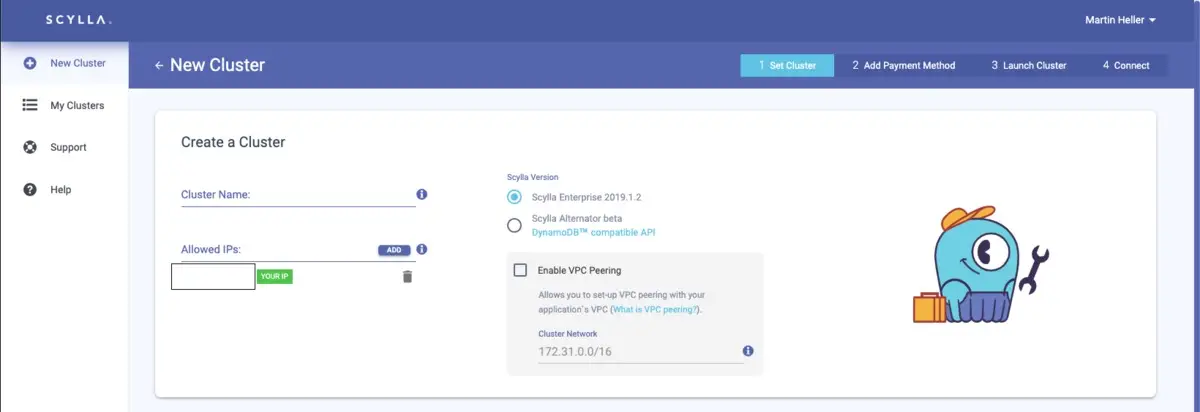Click the My Clusters list icon

(x=30, y=105)
